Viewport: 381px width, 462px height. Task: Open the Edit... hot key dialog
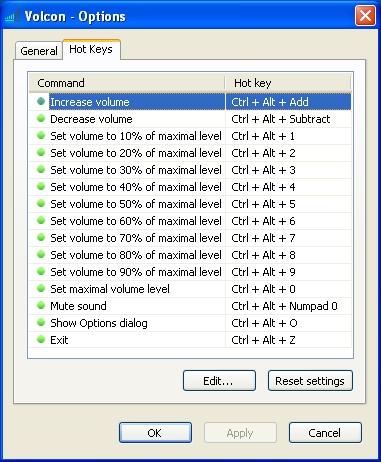[x=219, y=381]
